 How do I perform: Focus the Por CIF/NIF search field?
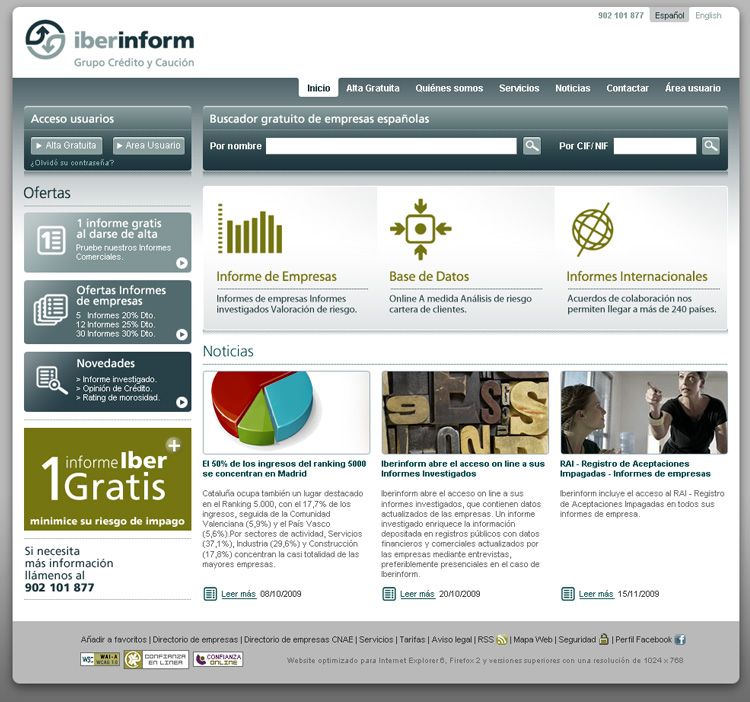point(655,146)
